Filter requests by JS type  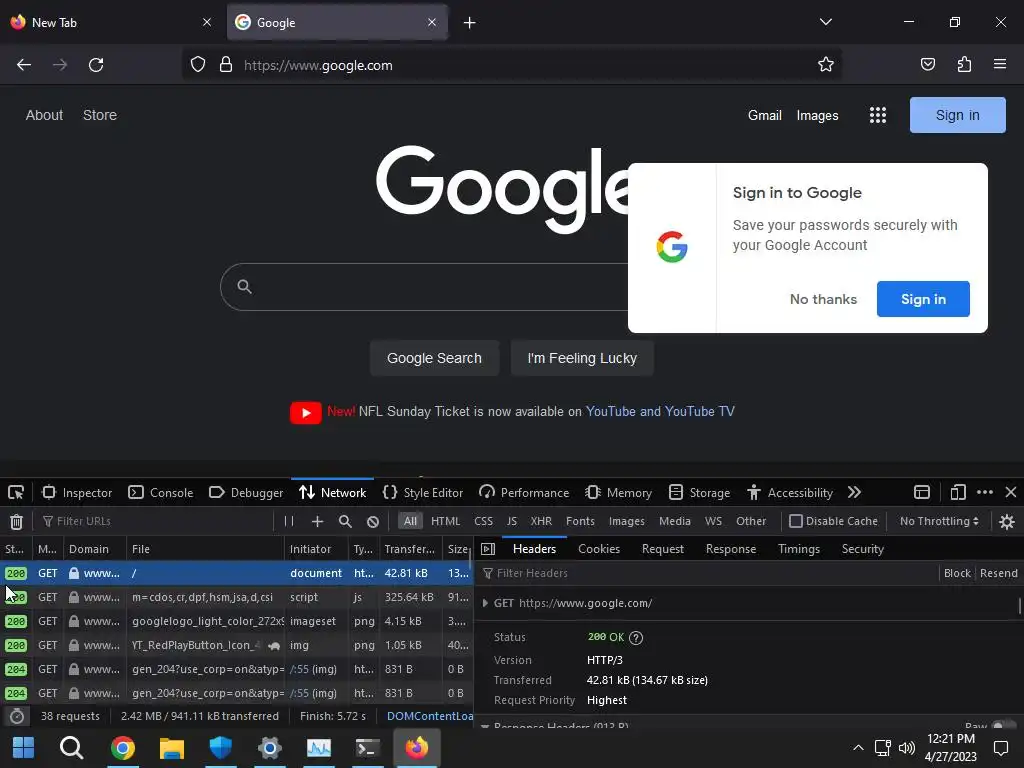(512, 521)
